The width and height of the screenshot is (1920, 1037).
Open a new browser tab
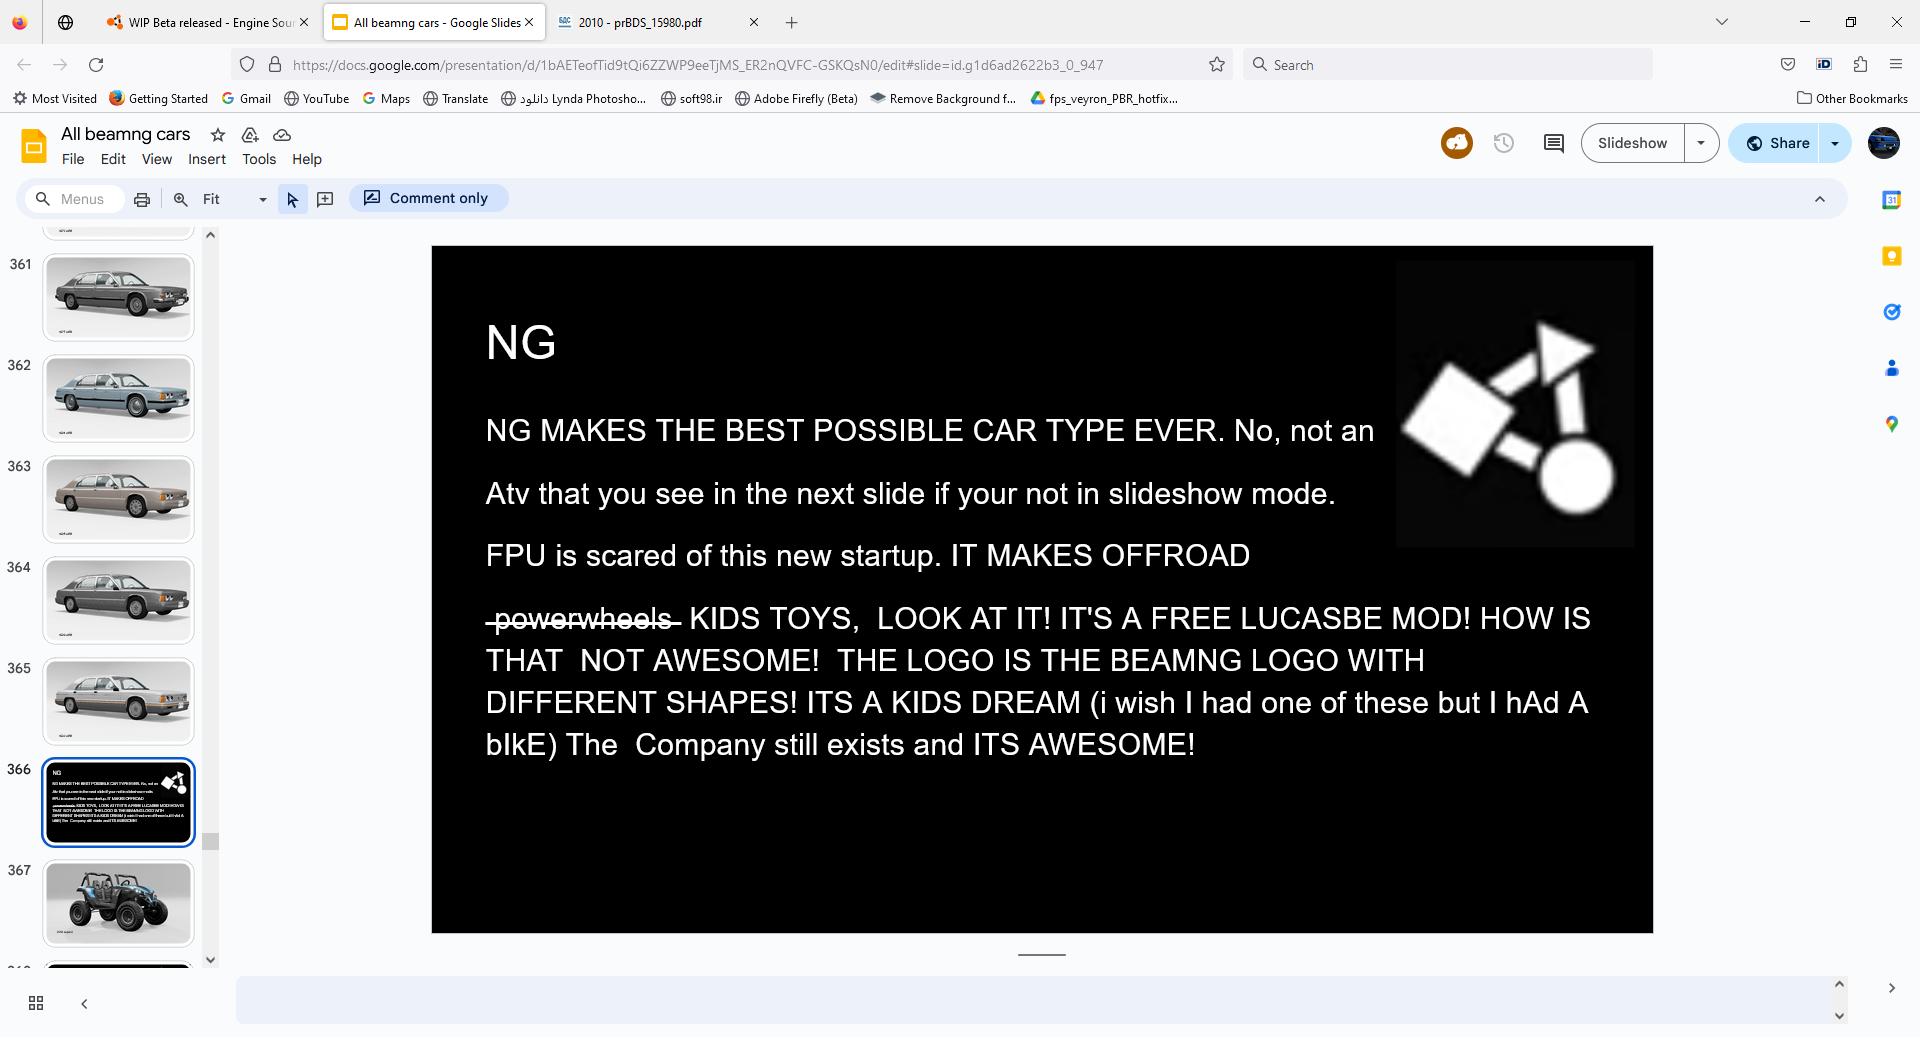coord(791,22)
